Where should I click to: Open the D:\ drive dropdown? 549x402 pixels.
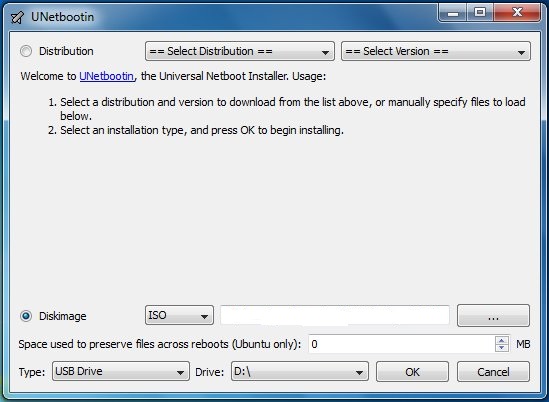coord(300,371)
